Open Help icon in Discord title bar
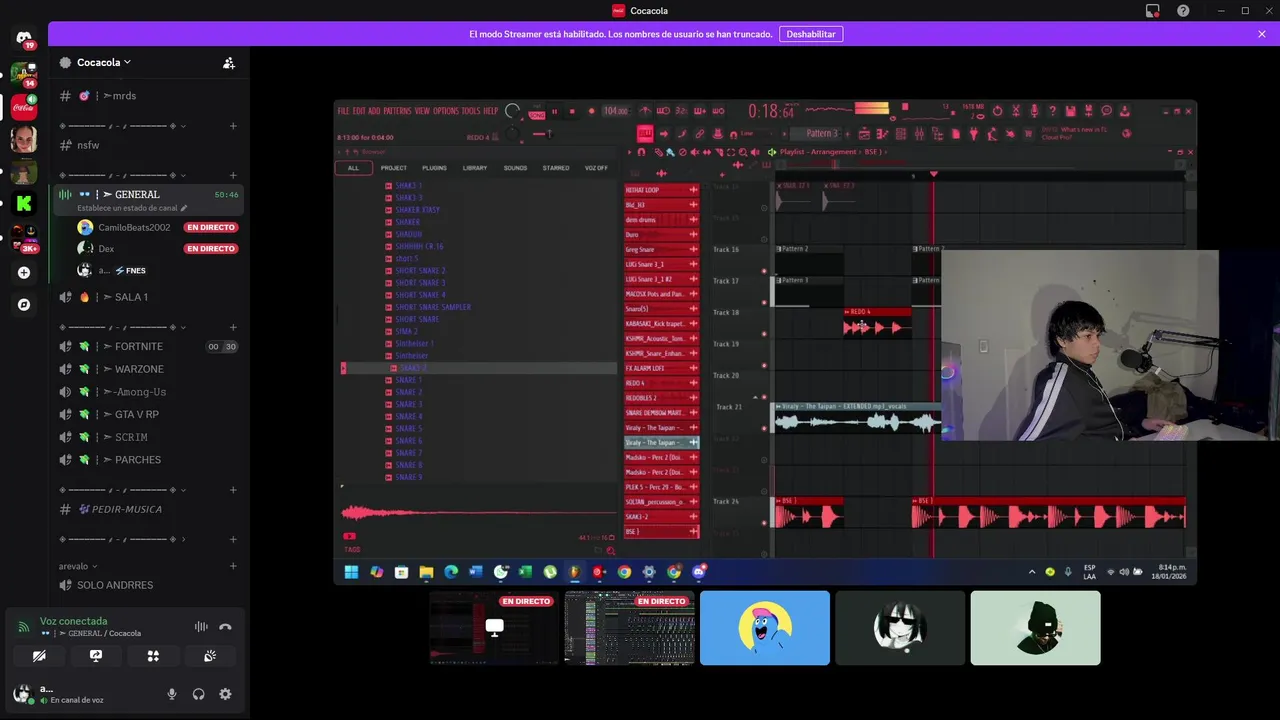This screenshot has width=1280, height=720. 1184,11
